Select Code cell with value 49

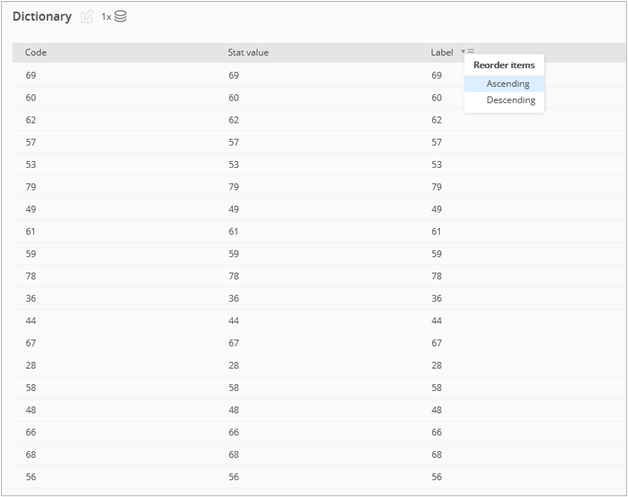click(31, 209)
